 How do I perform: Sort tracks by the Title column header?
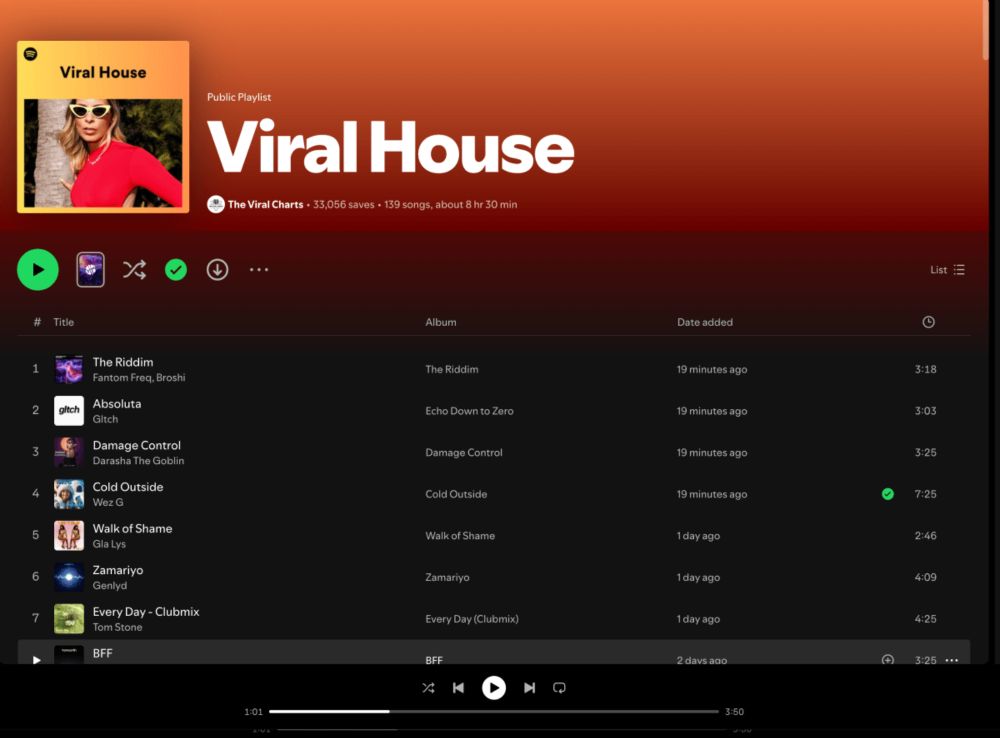(63, 322)
